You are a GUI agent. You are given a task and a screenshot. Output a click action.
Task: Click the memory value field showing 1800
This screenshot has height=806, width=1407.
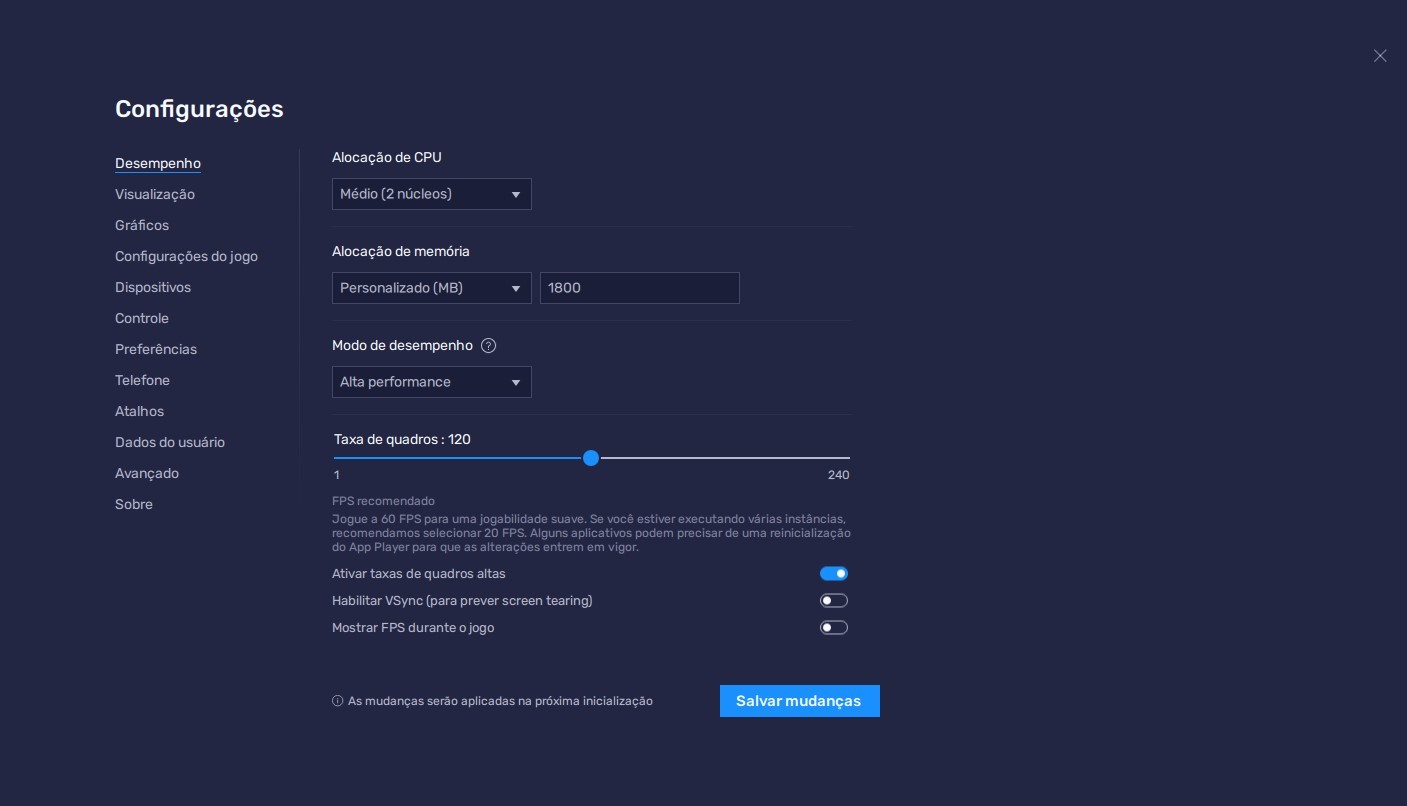pyautogui.click(x=640, y=288)
